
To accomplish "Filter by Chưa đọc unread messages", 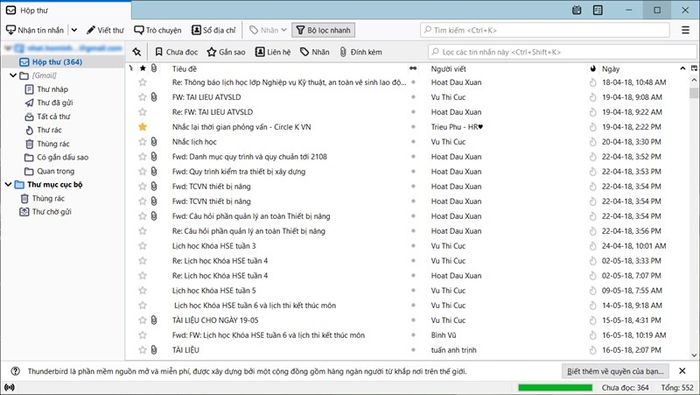I will click(x=176, y=52).
